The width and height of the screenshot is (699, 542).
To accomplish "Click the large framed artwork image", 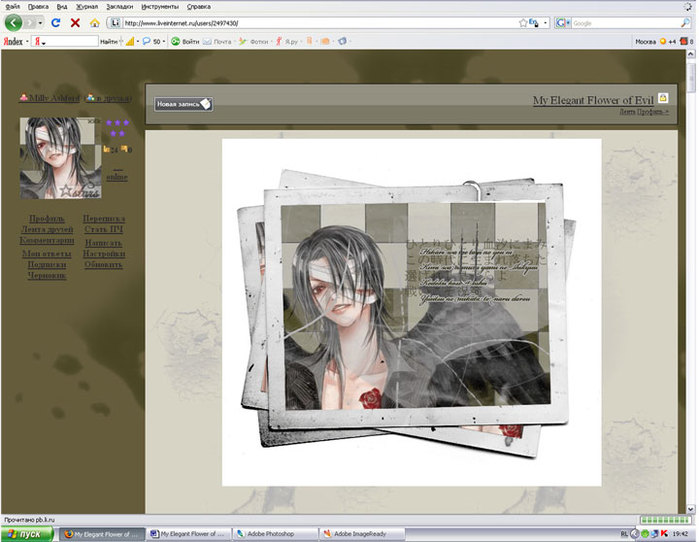I will click(411, 312).
